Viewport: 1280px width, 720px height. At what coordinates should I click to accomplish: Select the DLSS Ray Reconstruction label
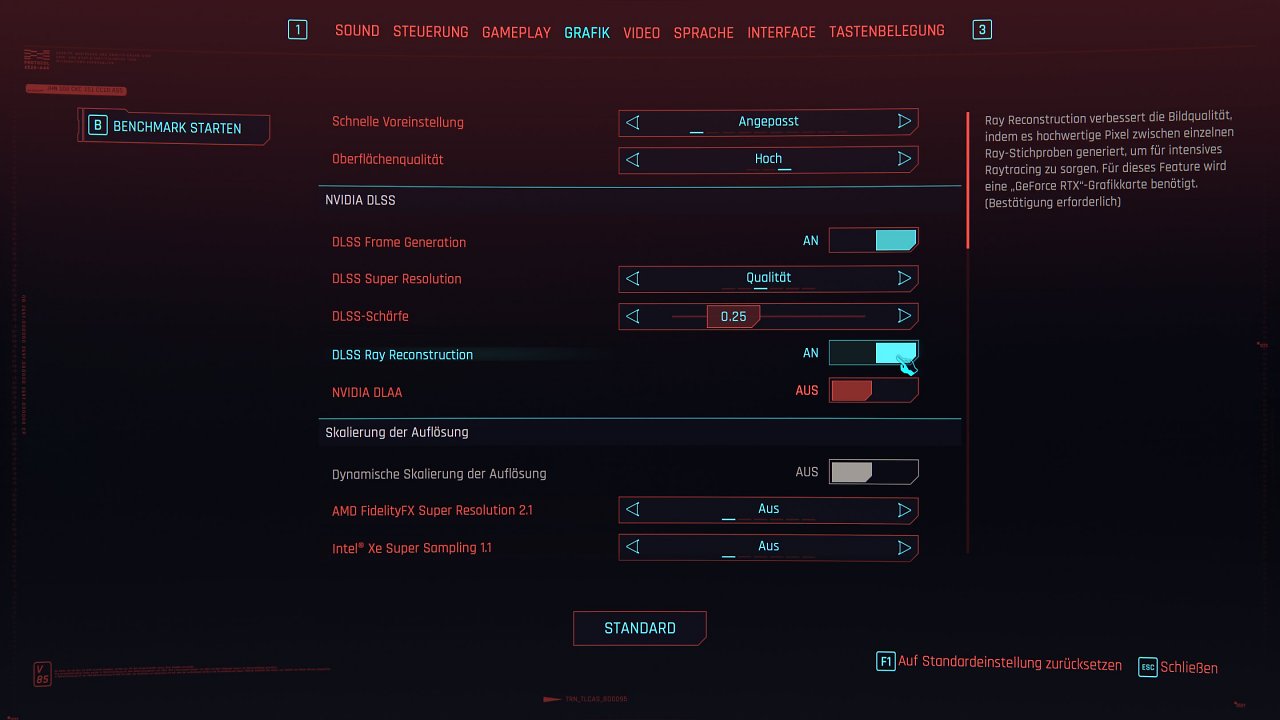[x=402, y=355]
